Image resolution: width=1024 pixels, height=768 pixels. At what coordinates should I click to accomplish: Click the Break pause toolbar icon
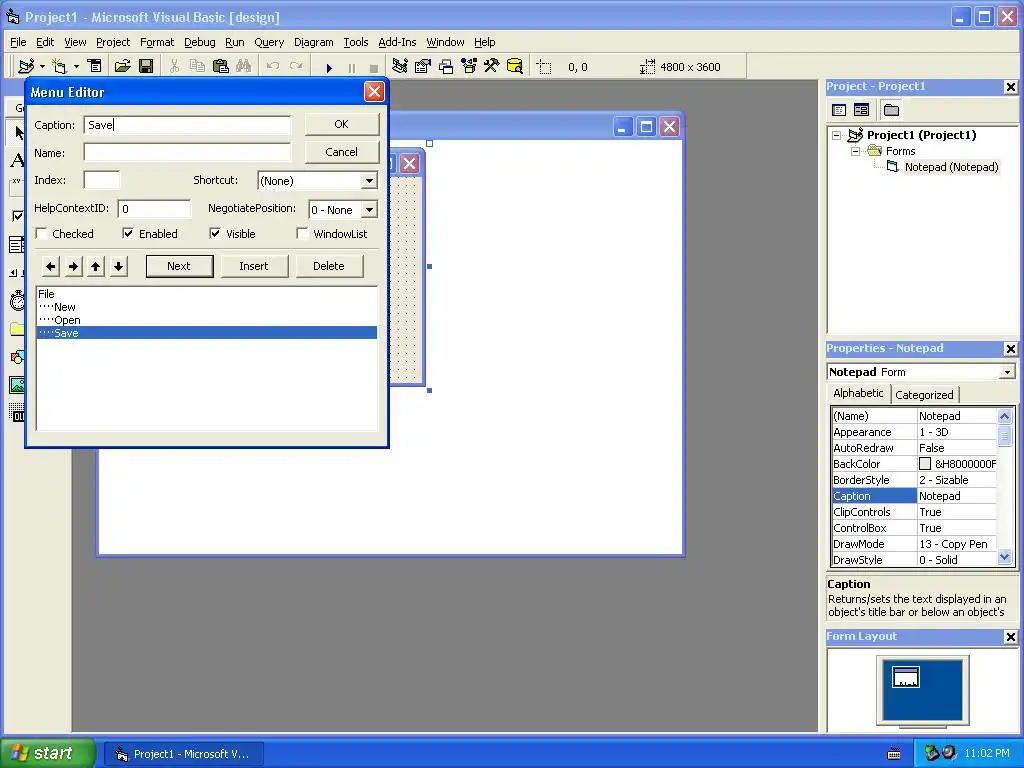click(x=351, y=67)
